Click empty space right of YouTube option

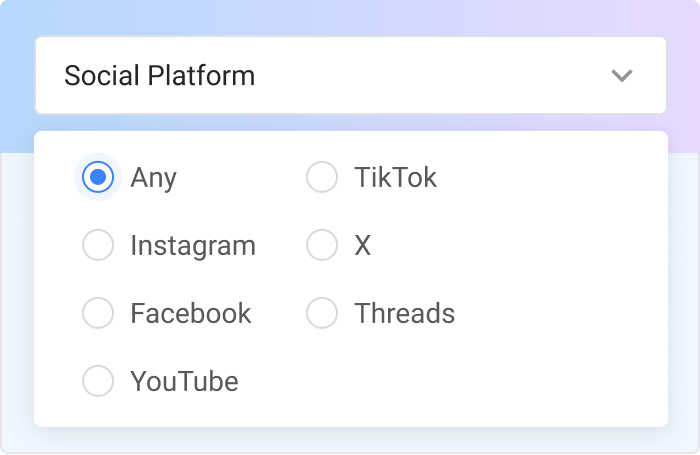click(x=450, y=381)
